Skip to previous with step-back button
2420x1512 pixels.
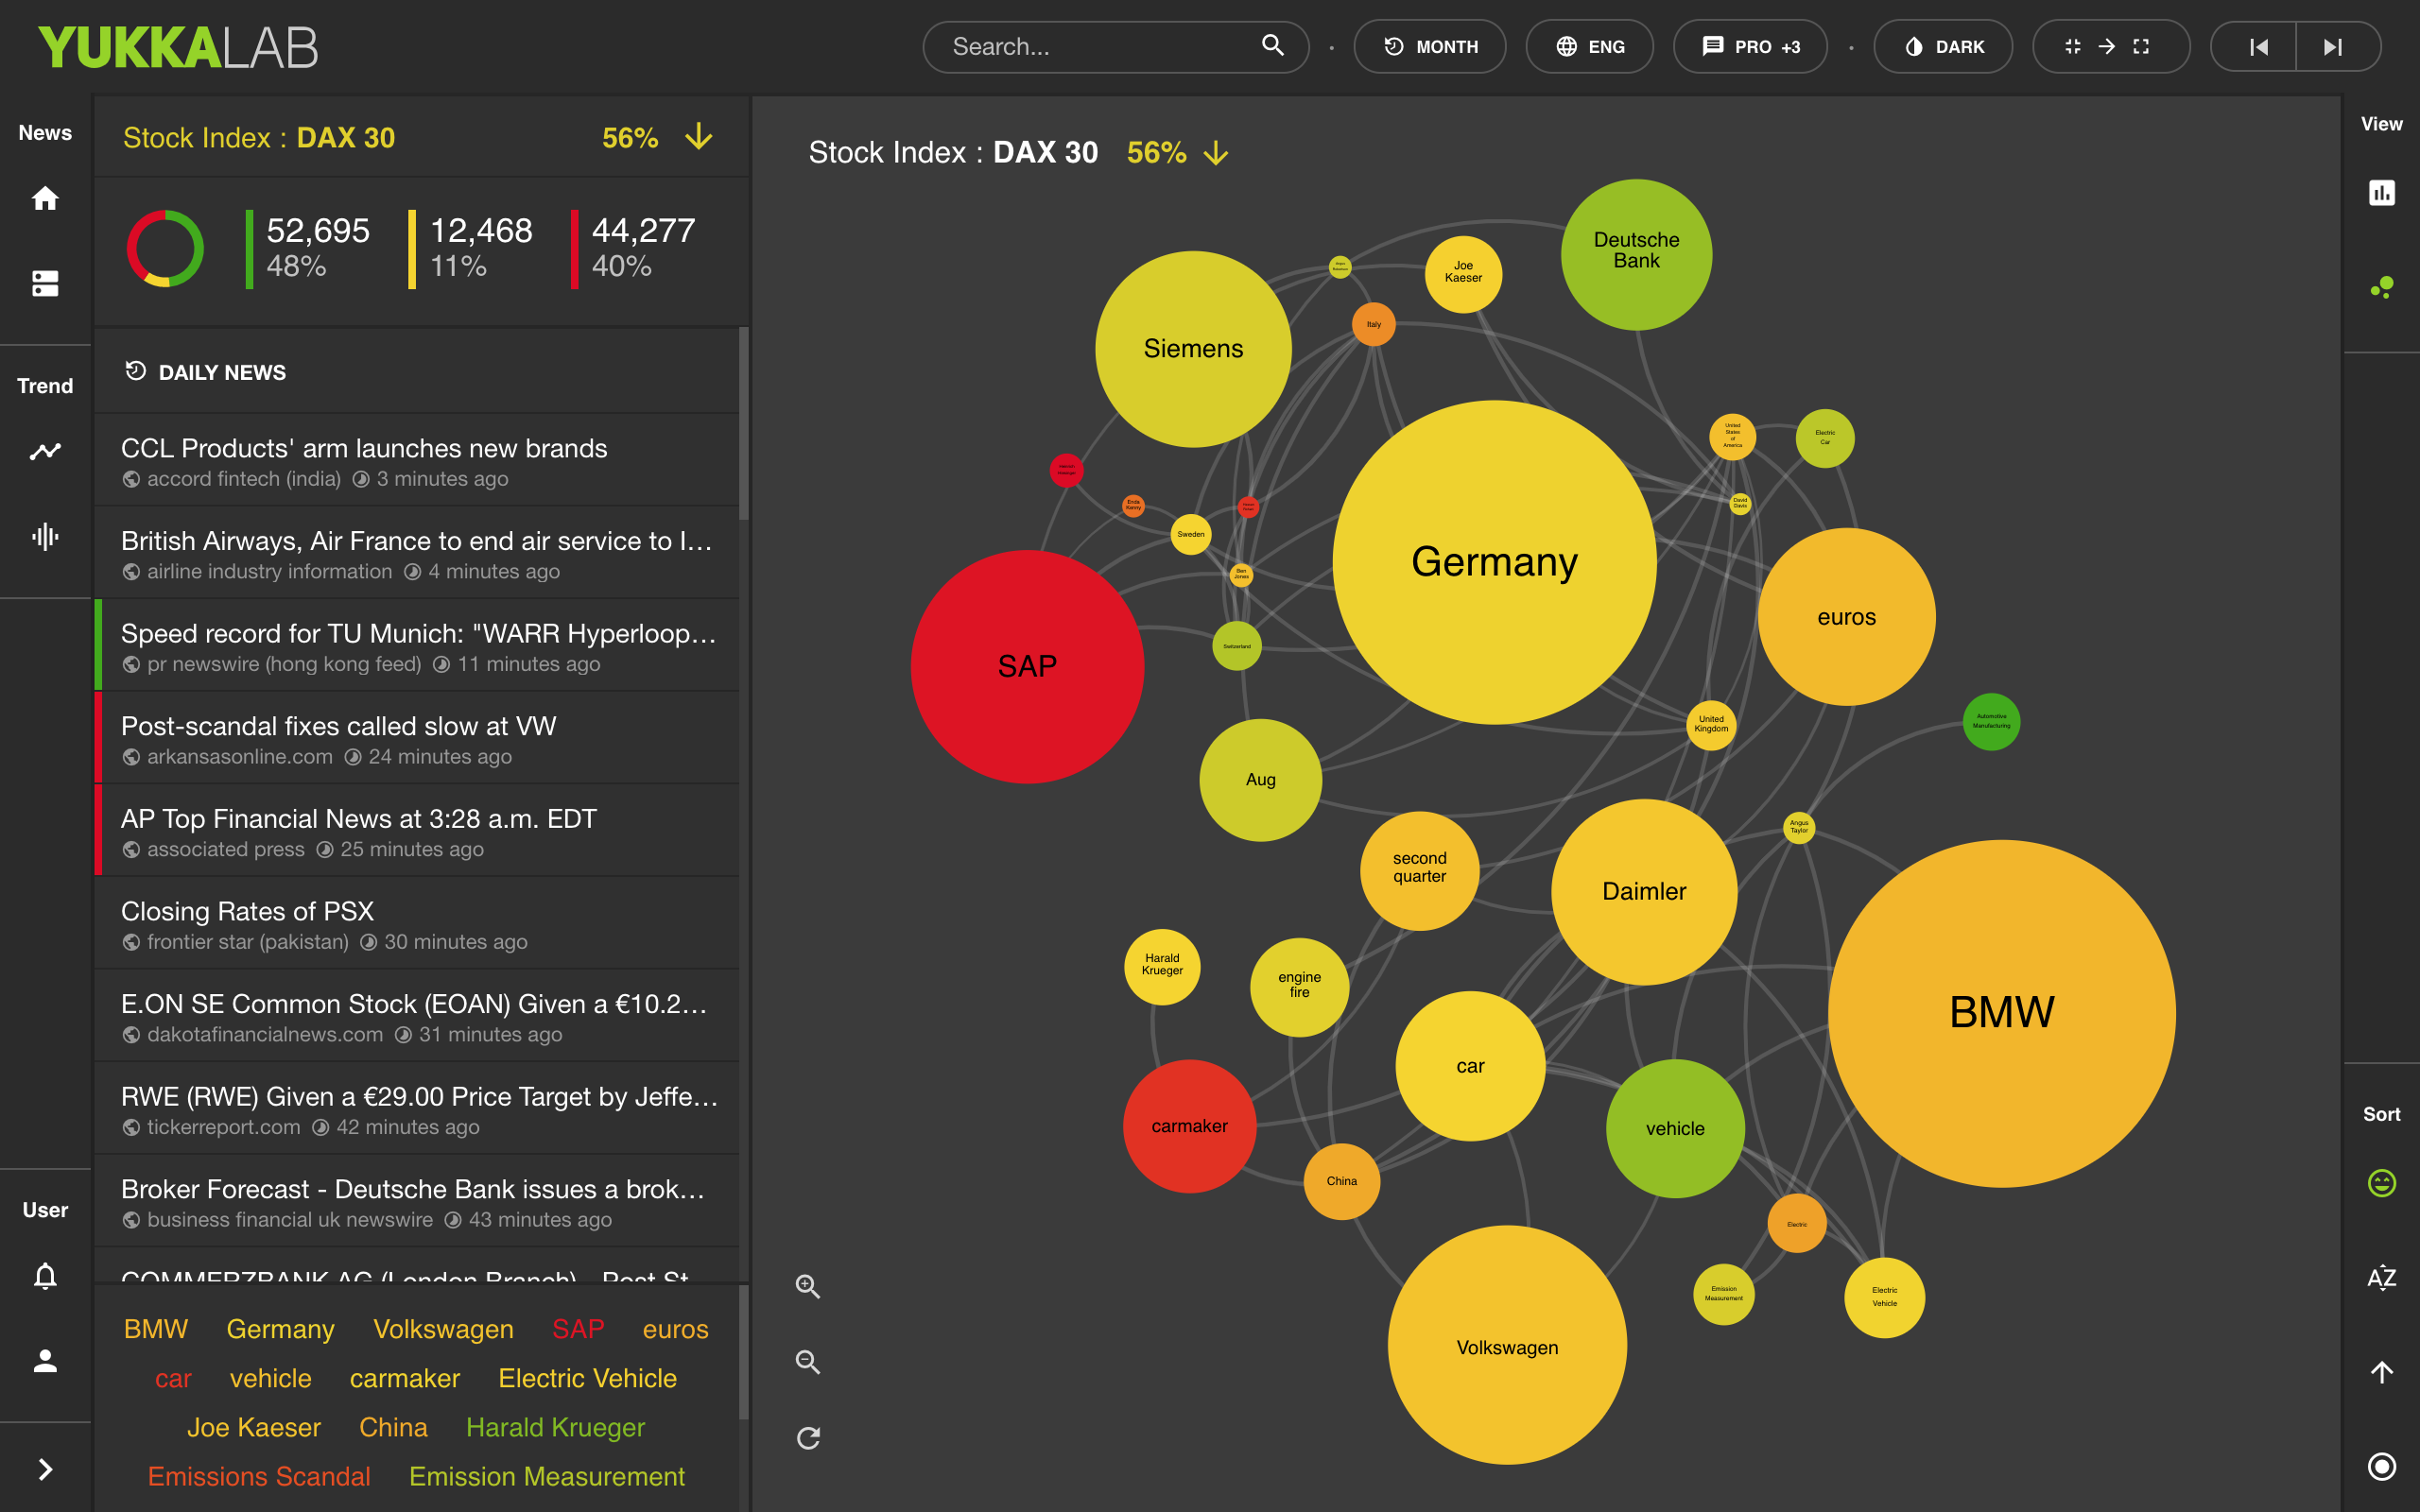point(2258,47)
